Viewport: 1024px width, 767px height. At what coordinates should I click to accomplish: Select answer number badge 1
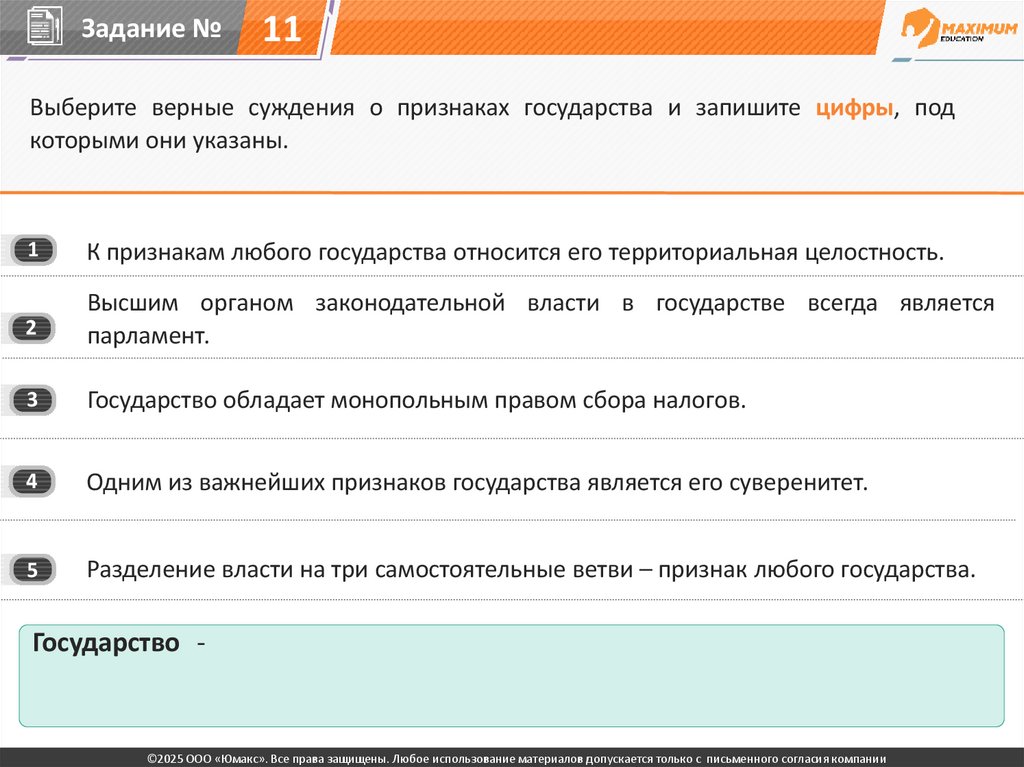[x=33, y=250]
